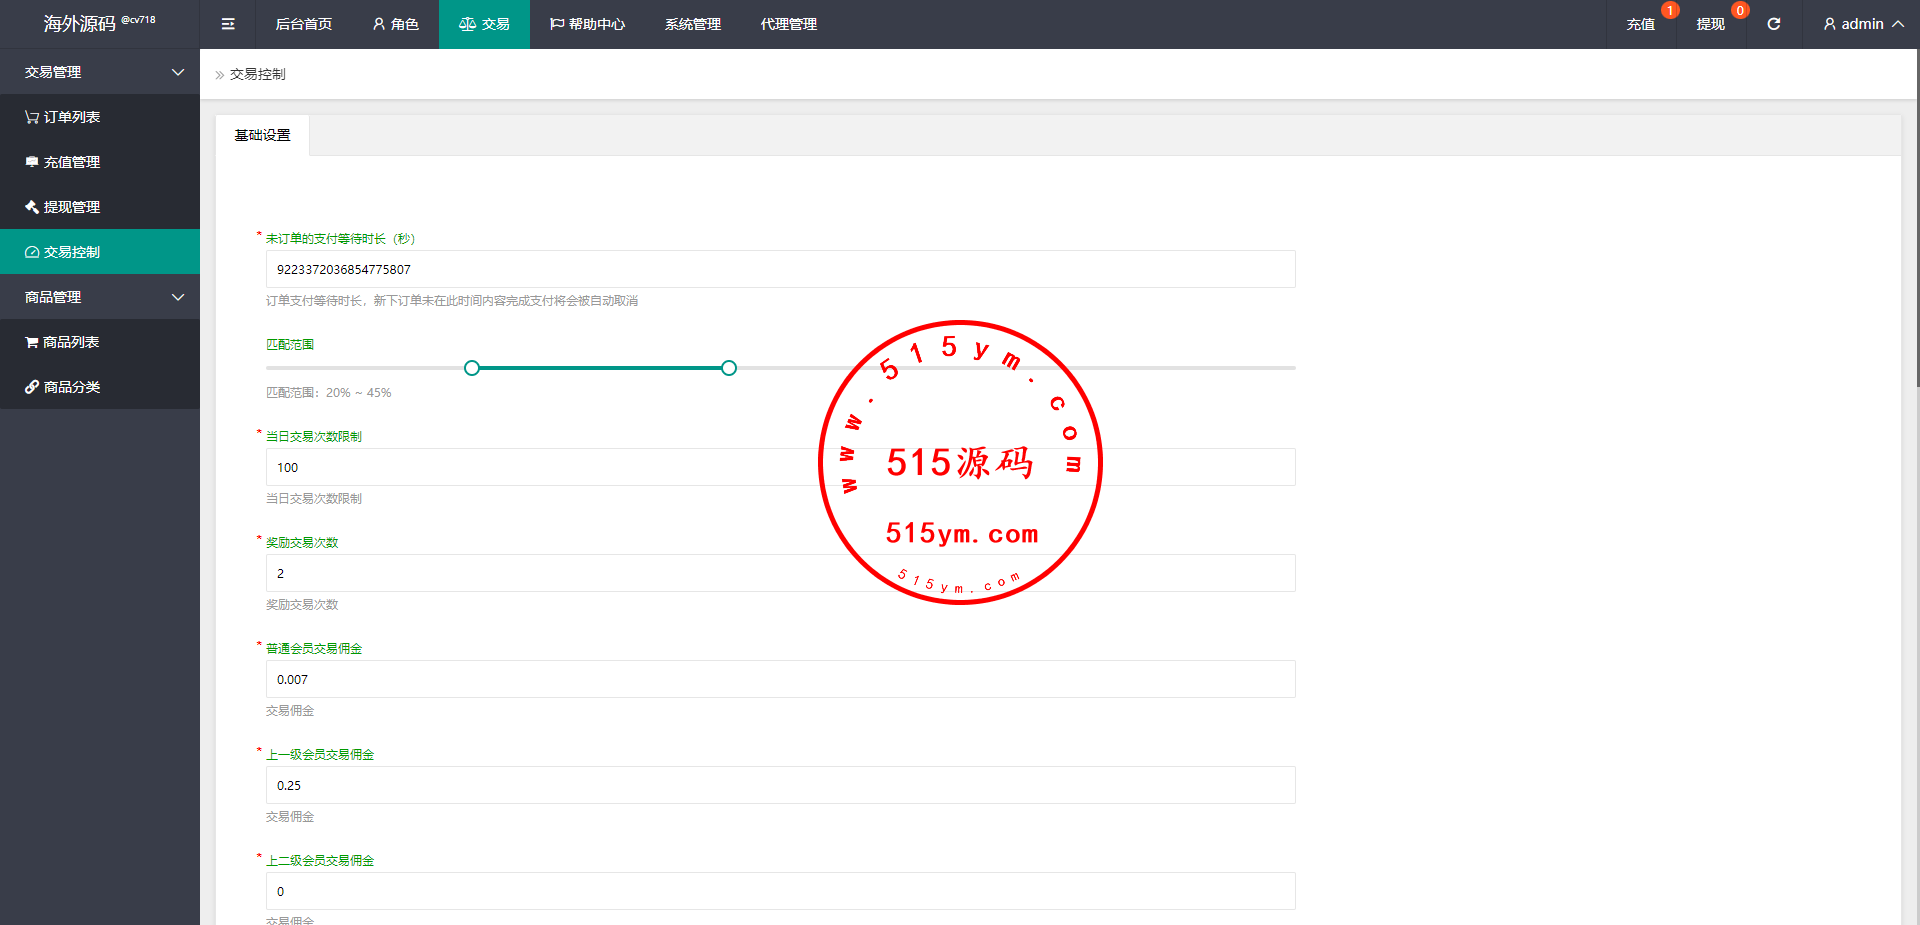The width and height of the screenshot is (1920, 925).
Task: Open 商品分类 with the link icon
Action: tap(62, 387)
